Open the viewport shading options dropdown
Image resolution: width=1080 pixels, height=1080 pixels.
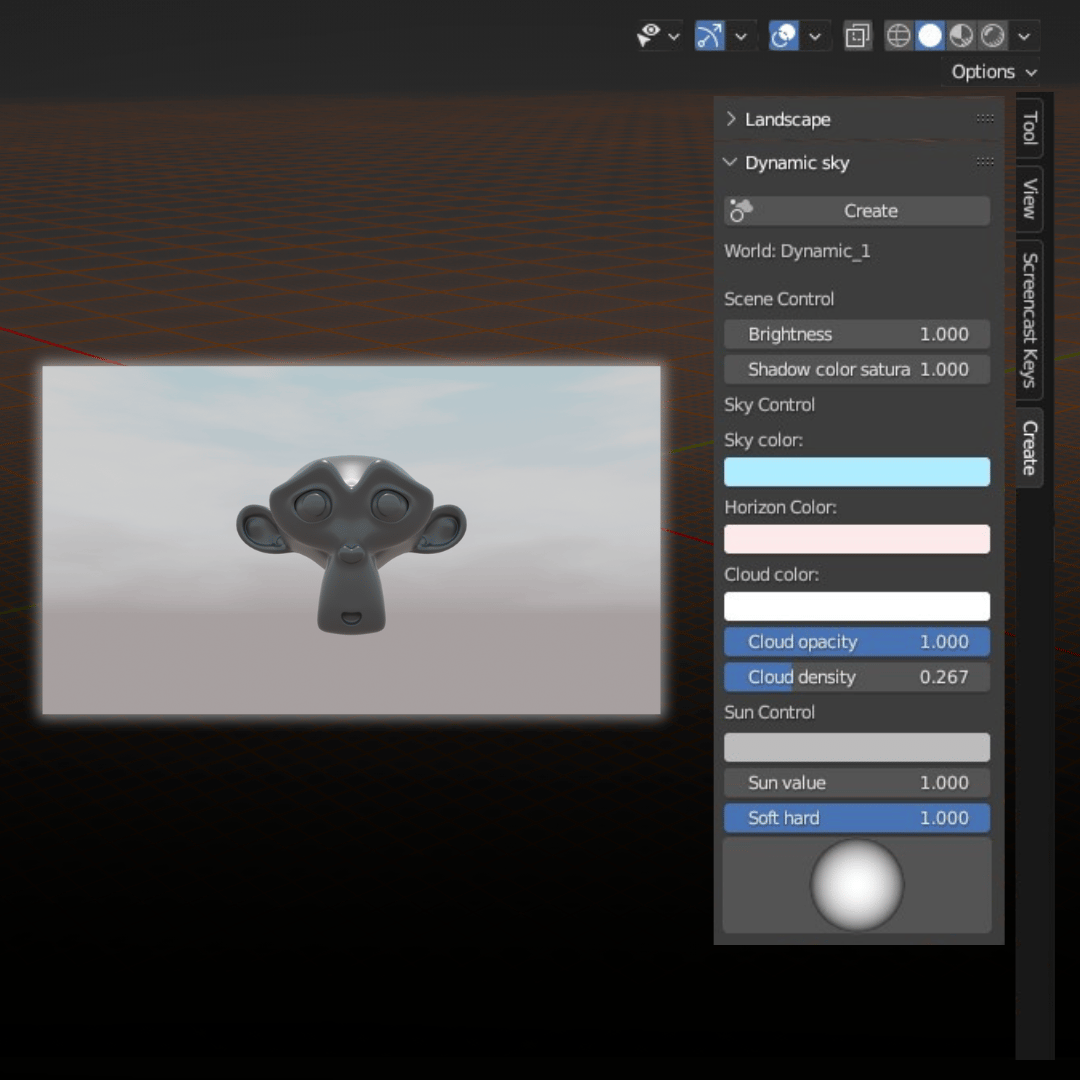click(x=1024, y=37)
